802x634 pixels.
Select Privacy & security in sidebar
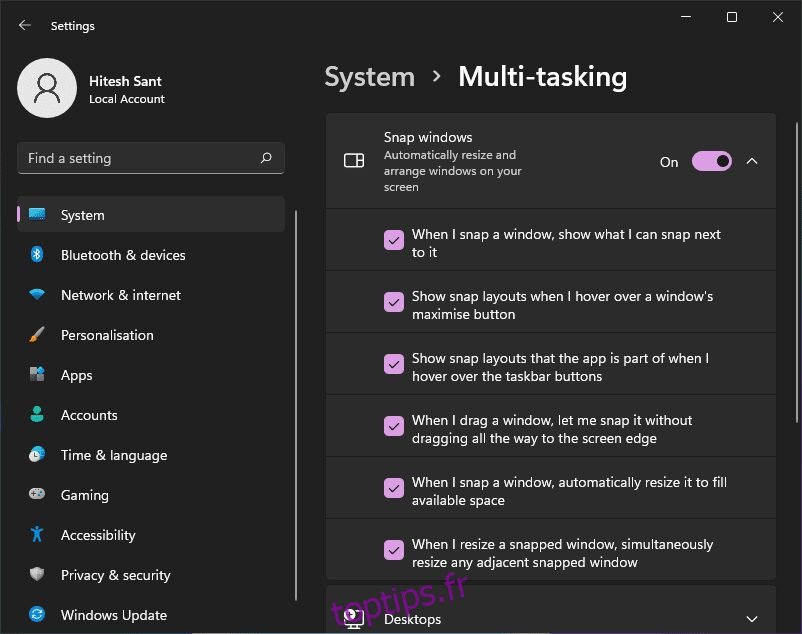click(x=115, y=575)
